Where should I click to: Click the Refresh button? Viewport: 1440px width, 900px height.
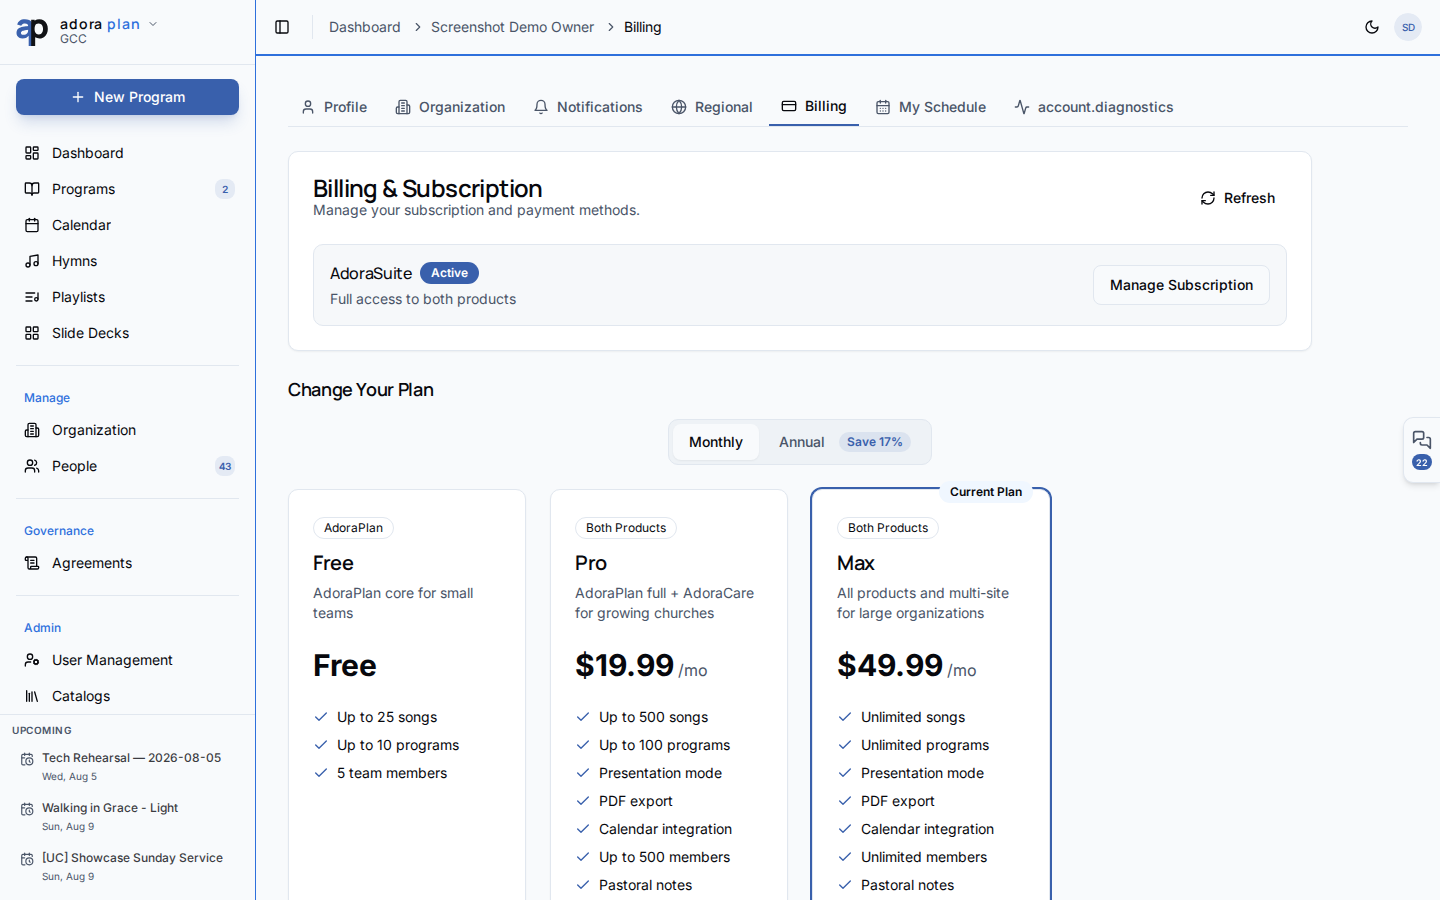[1238, 198]
